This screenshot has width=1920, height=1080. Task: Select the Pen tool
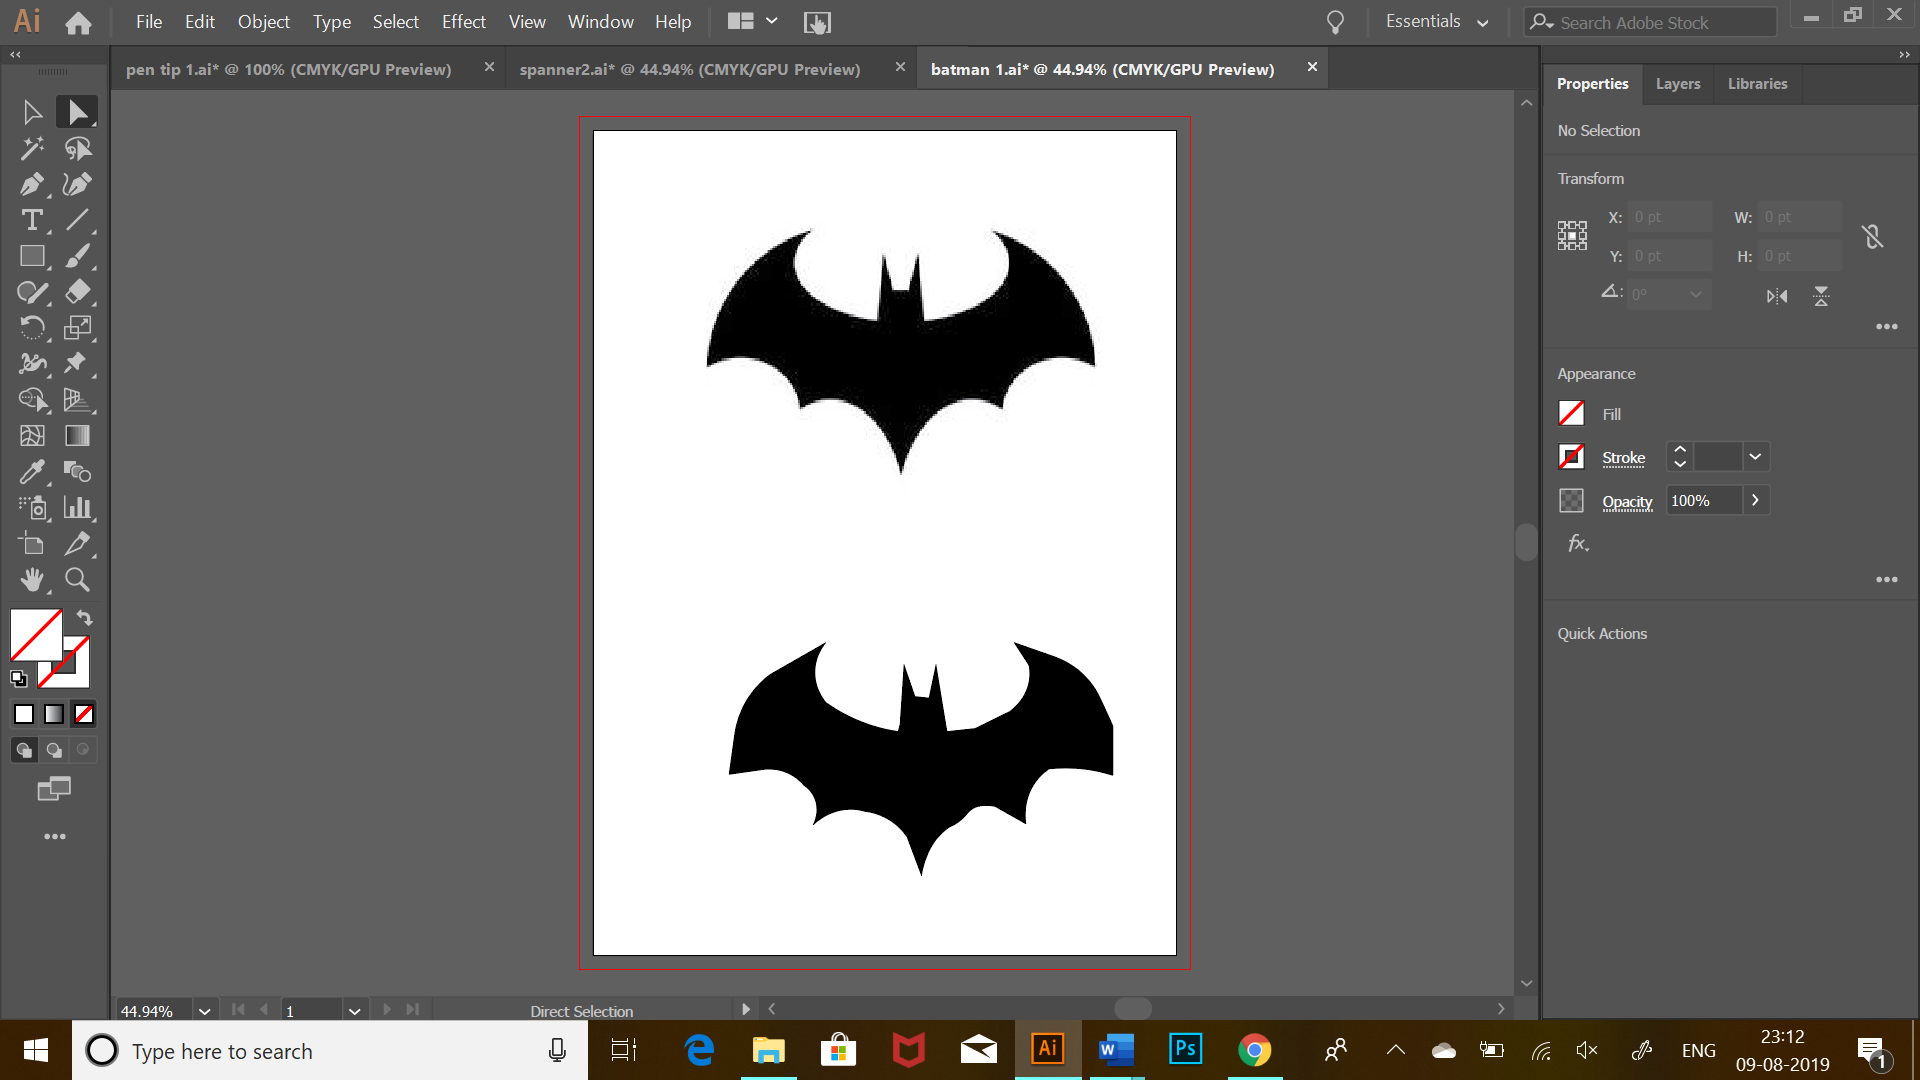pos(31,185)
